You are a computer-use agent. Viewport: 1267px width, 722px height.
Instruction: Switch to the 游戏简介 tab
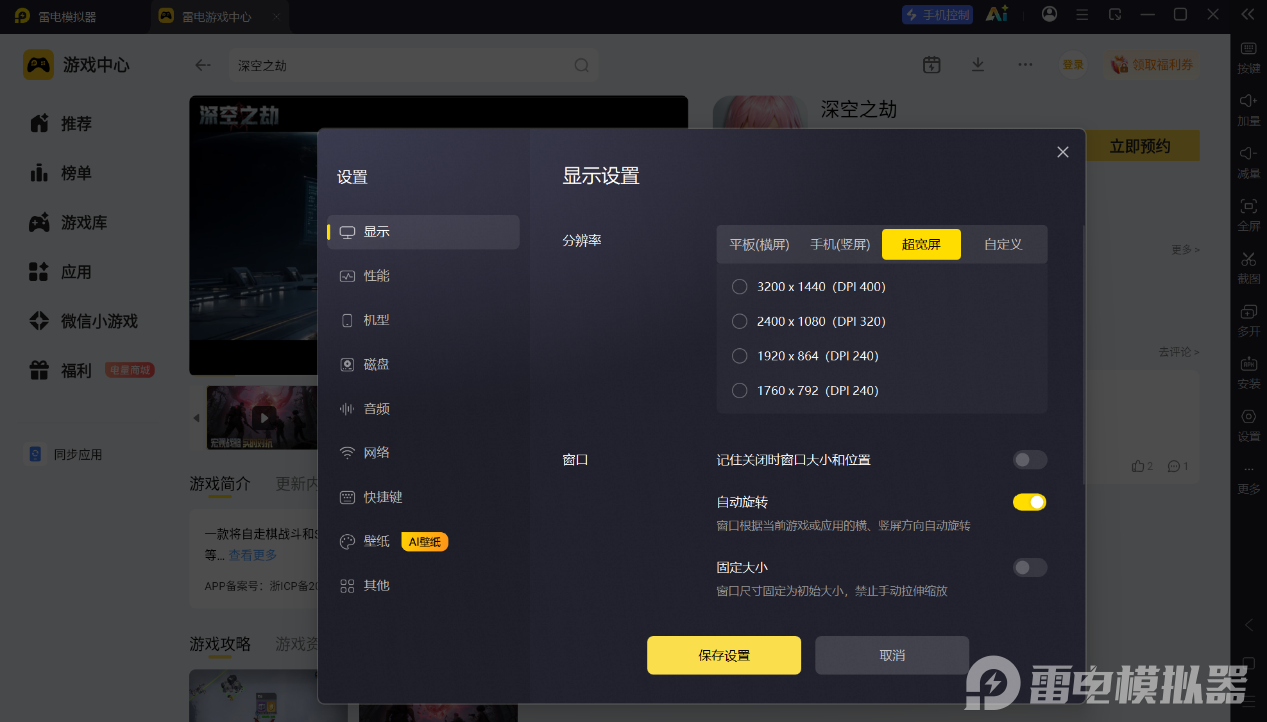(220, 484)
